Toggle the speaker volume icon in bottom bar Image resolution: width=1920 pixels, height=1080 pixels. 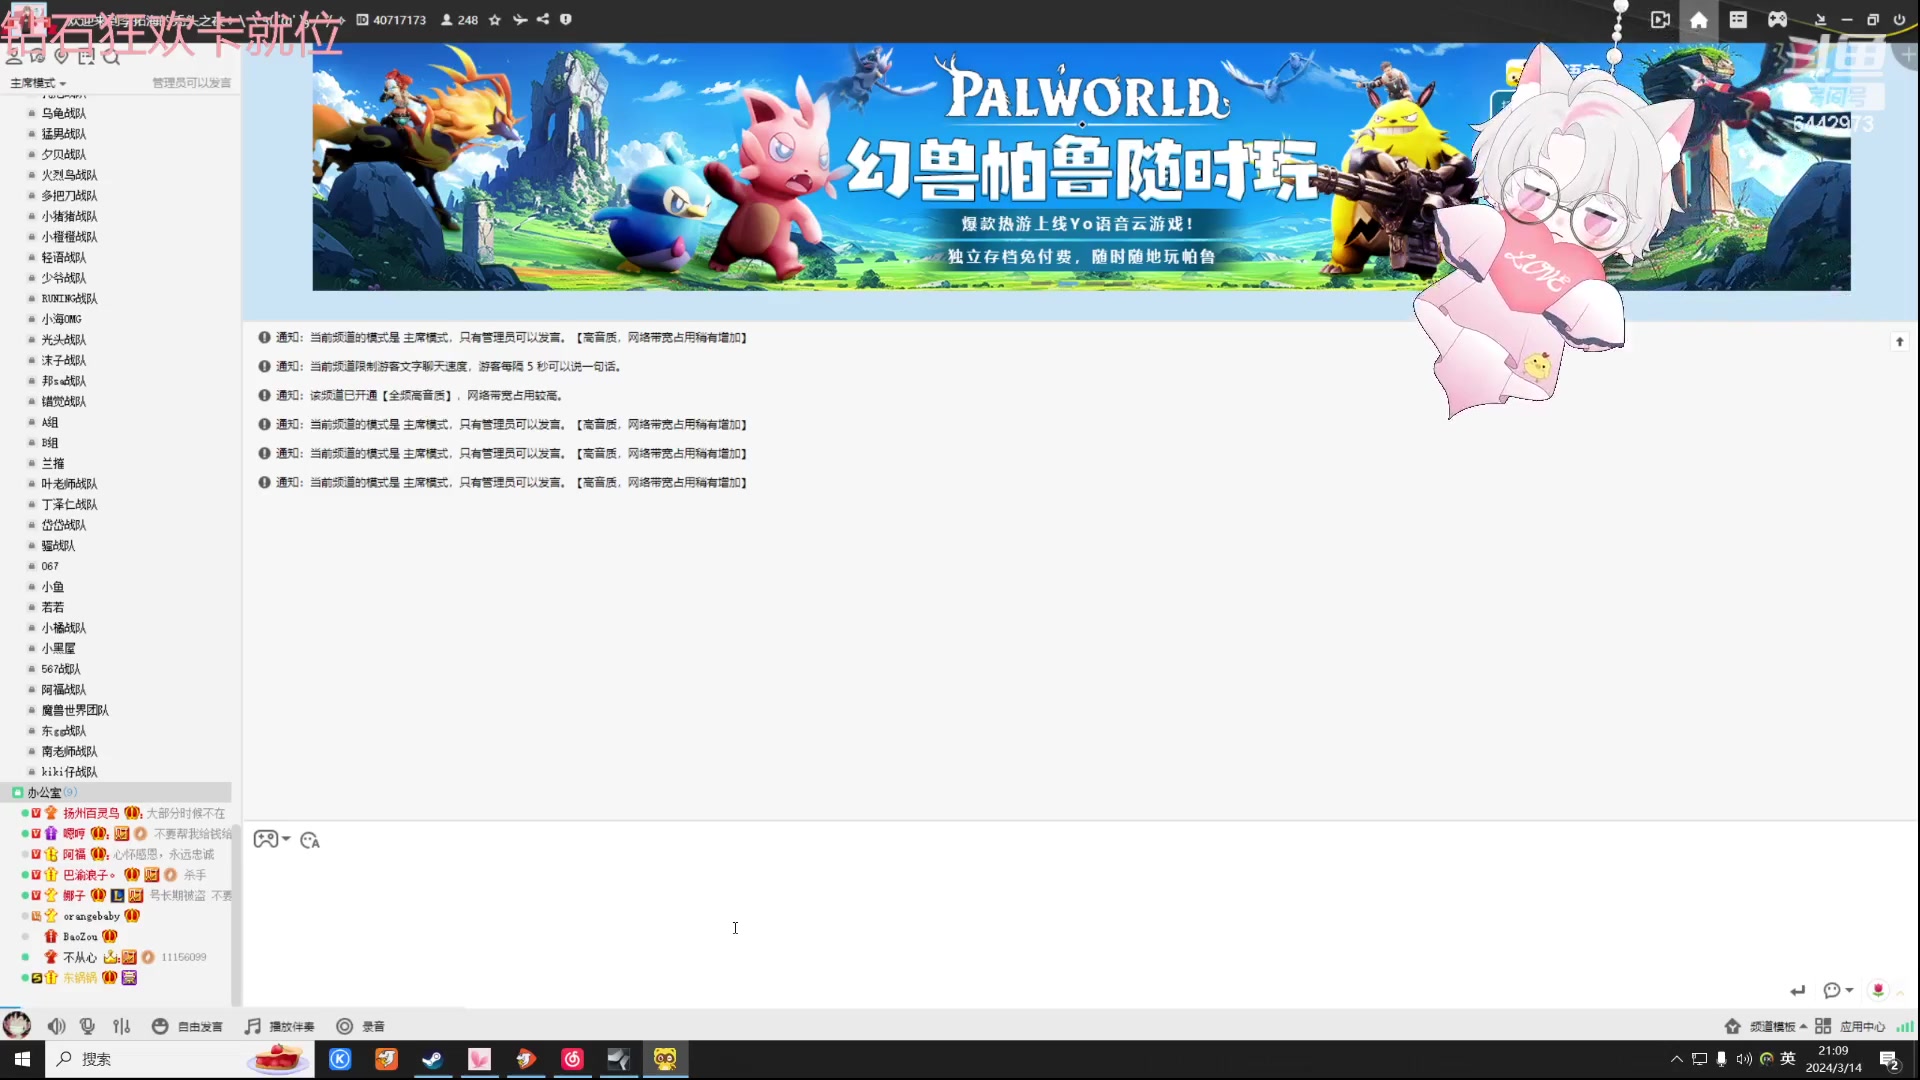[x=57, y=1026]
